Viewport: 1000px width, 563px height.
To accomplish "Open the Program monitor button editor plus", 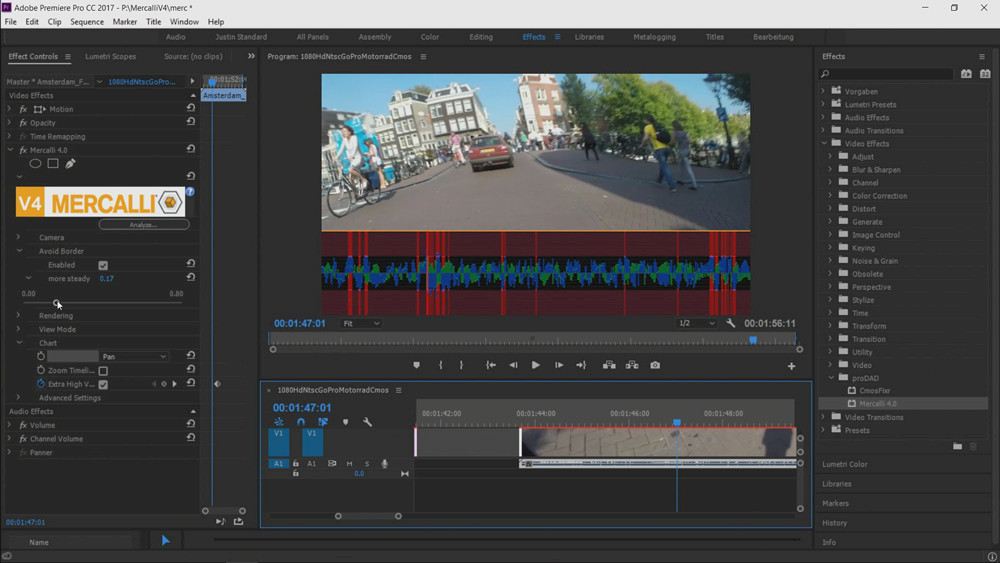I will point(791,367).
